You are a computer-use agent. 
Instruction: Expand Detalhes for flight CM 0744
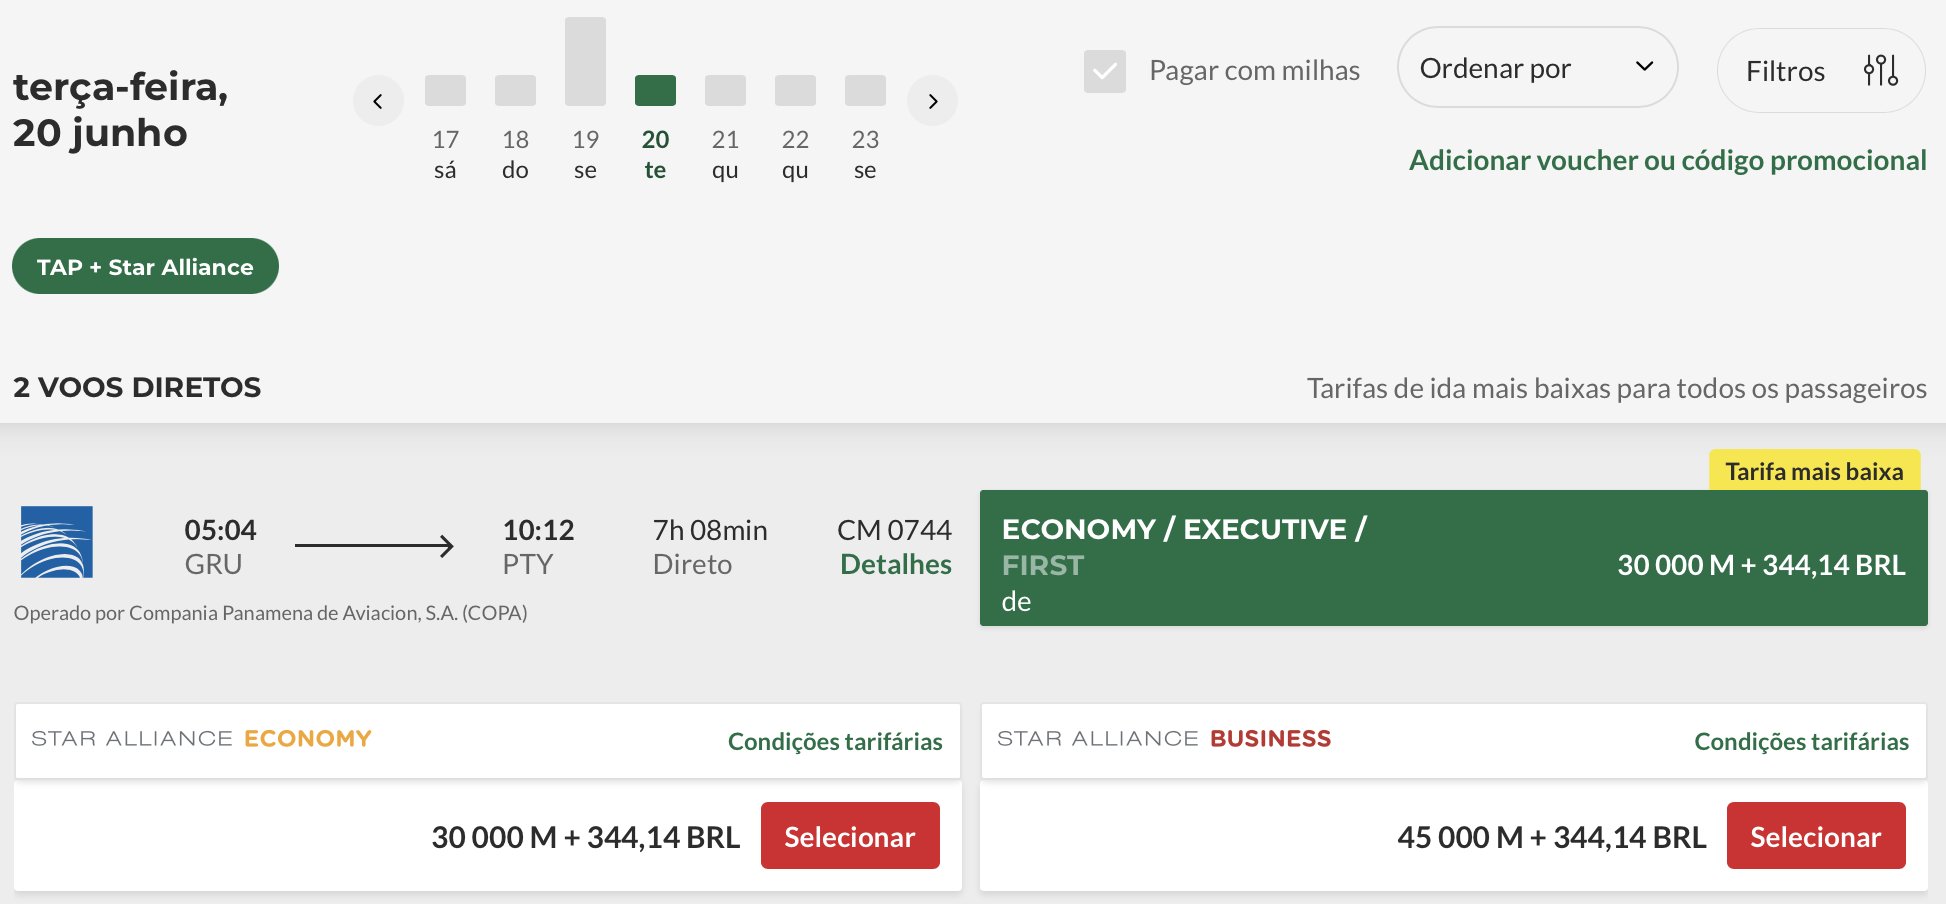click(x=895, y=565)
